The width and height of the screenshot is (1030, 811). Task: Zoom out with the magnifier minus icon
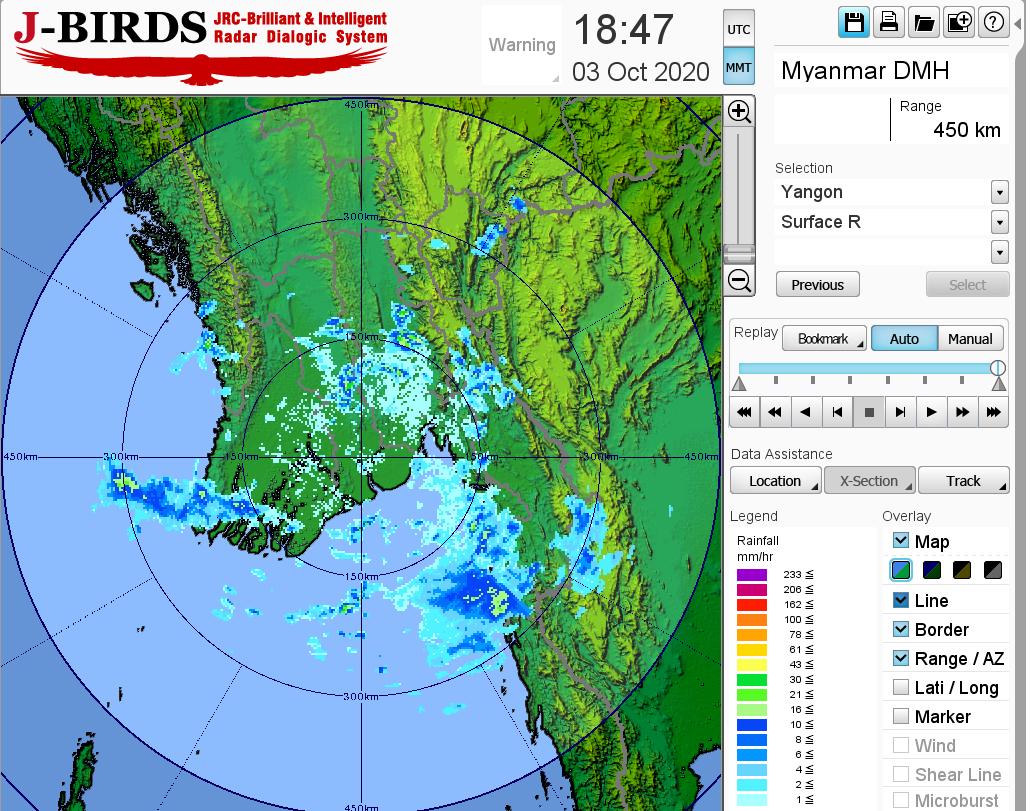(x=739, y=280)
